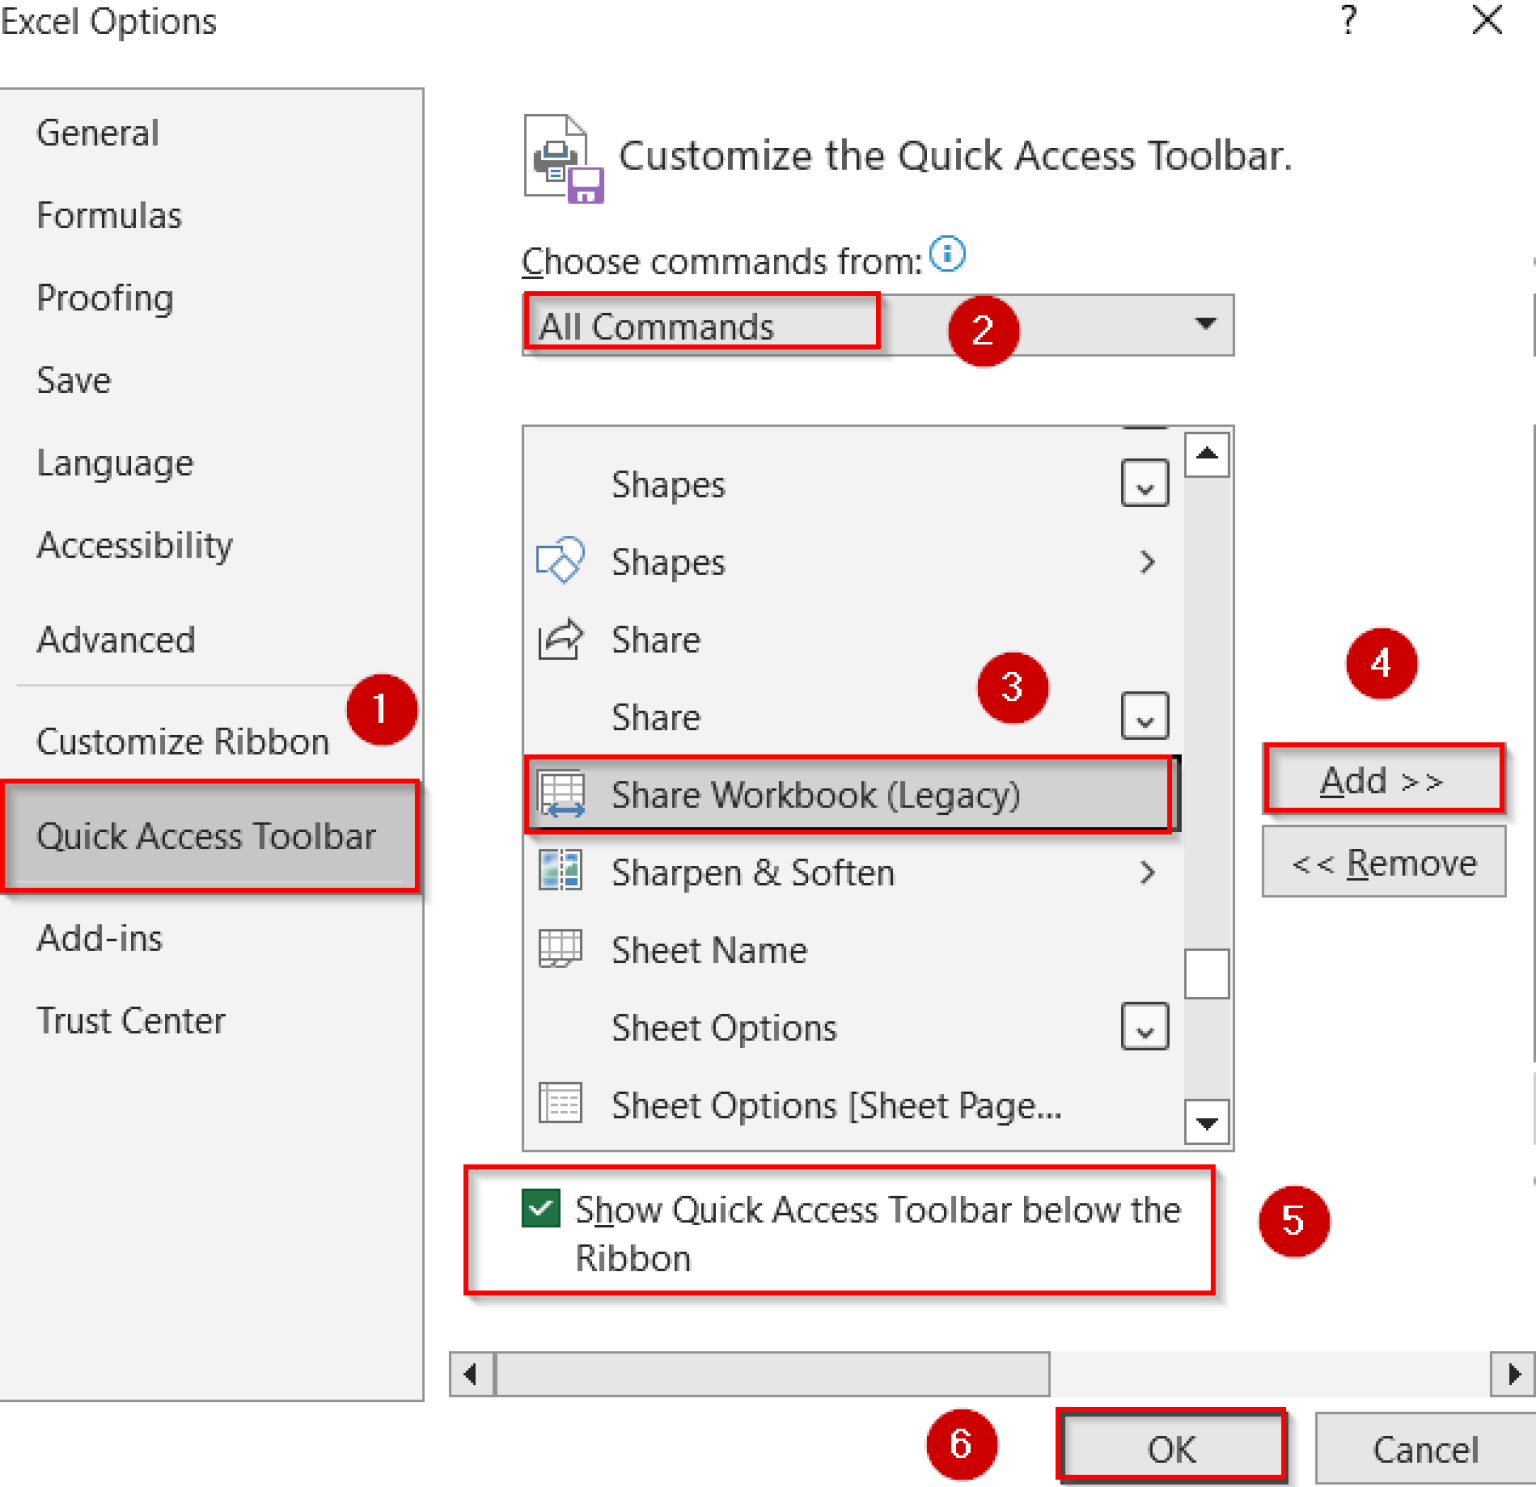
Task: Click the down arrow on the vertical scrollbar
Action: point(1207,1122)
